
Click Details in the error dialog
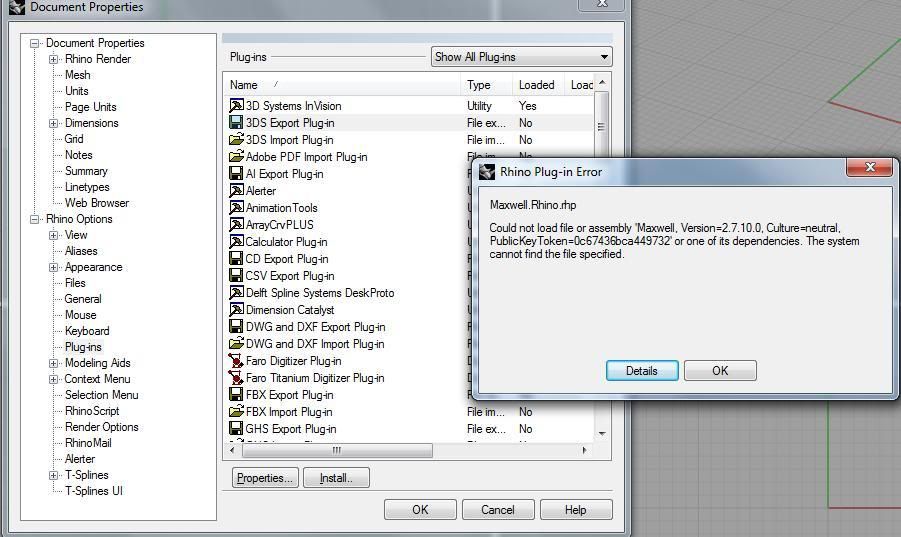642,370
